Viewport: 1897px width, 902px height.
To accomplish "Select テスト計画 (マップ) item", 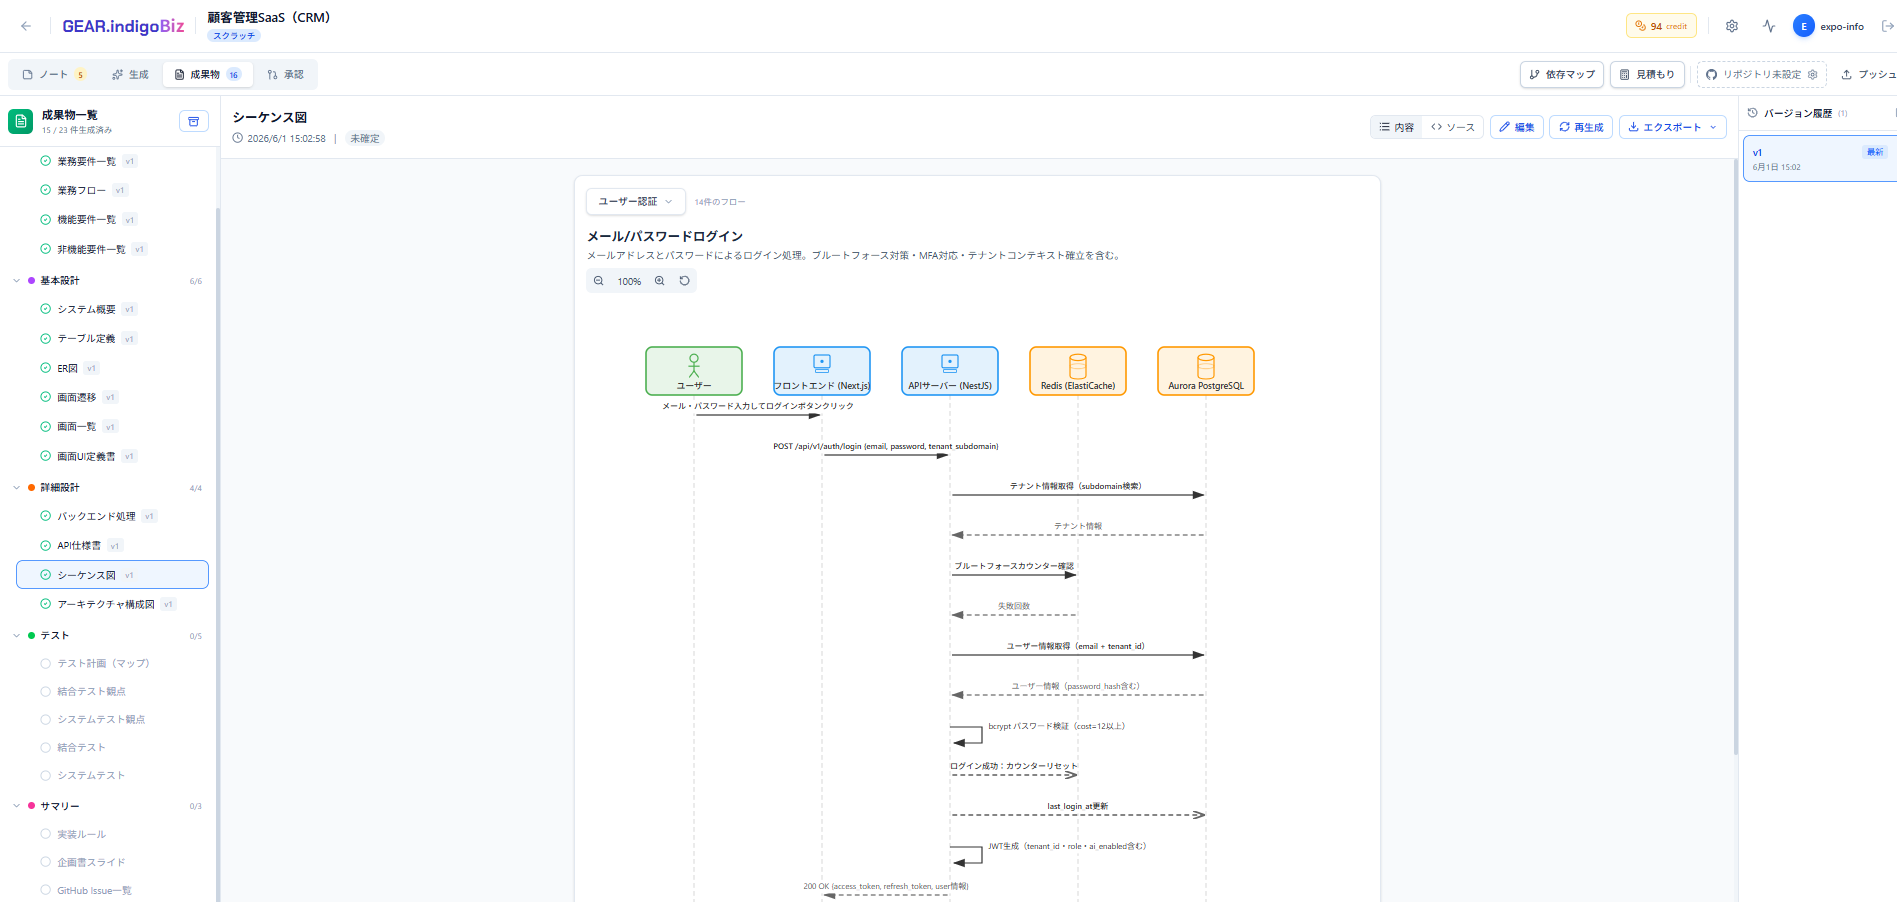I will click(x=112, y=663).
